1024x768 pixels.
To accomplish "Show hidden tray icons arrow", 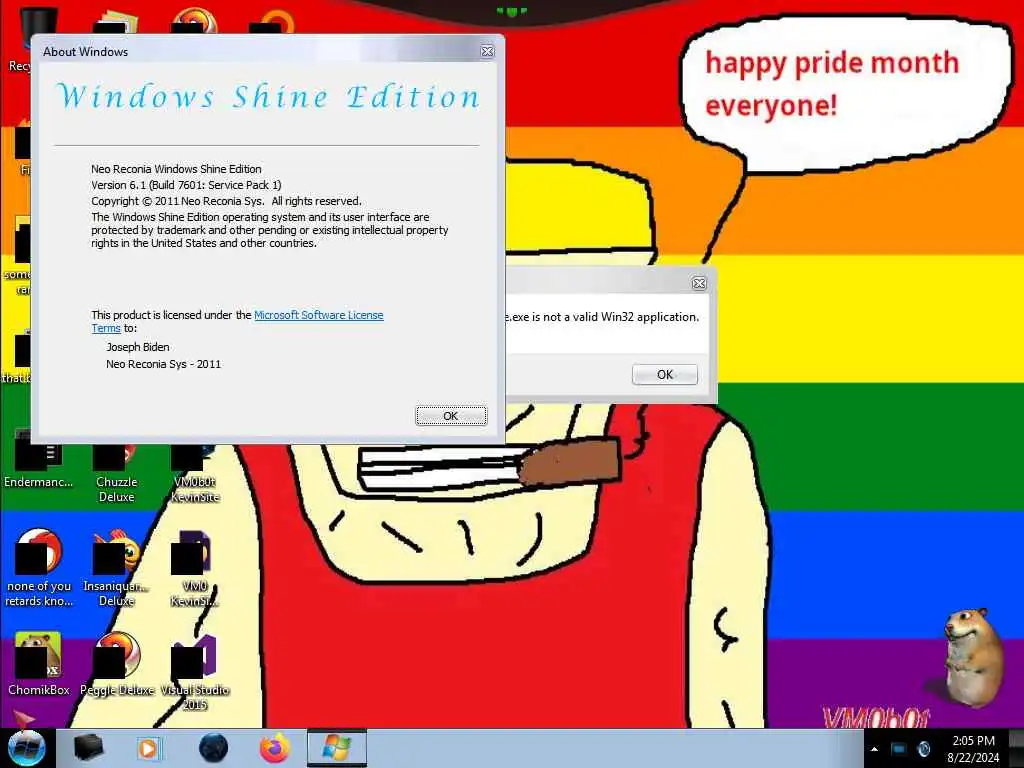I will pyautogui.click(x=874, y=749).
